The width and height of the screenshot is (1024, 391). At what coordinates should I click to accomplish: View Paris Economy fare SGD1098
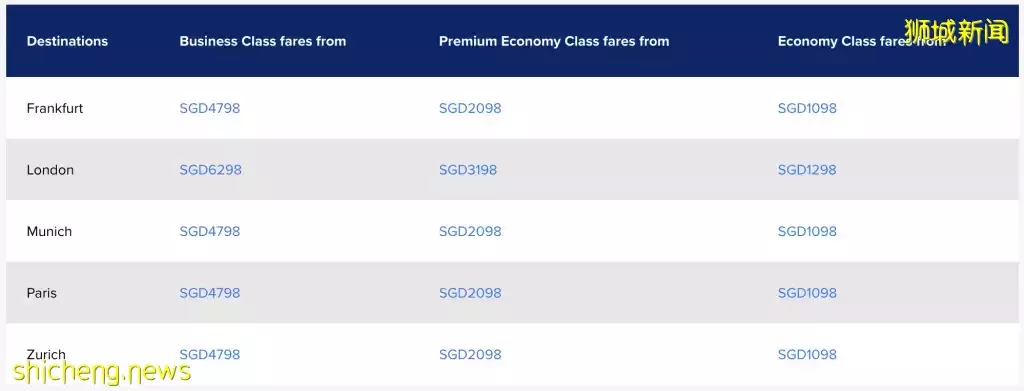coord(807,293)
